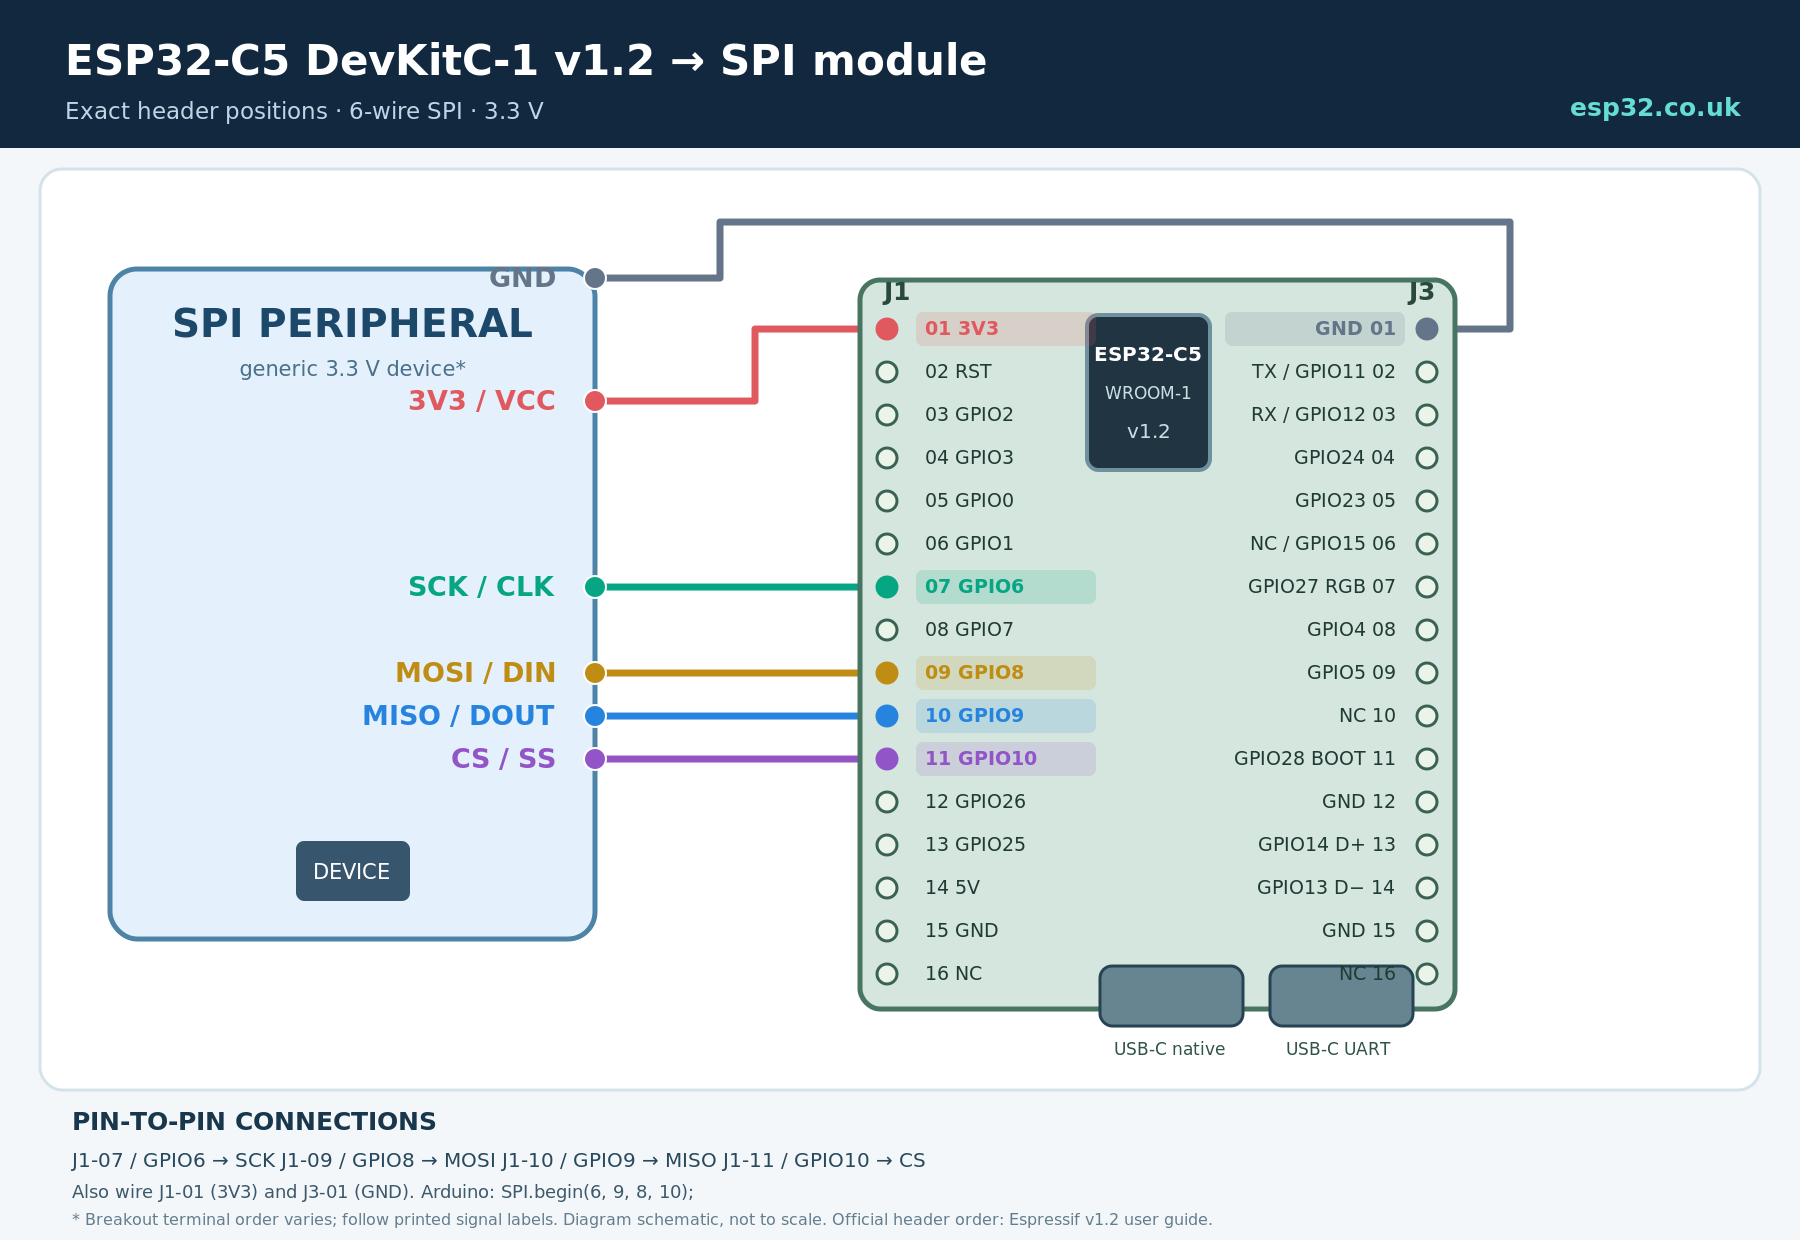Click the GPIO14 D+ 13 label
This screenshot has width=1800, height=1240.
[x=1326, y=845]
